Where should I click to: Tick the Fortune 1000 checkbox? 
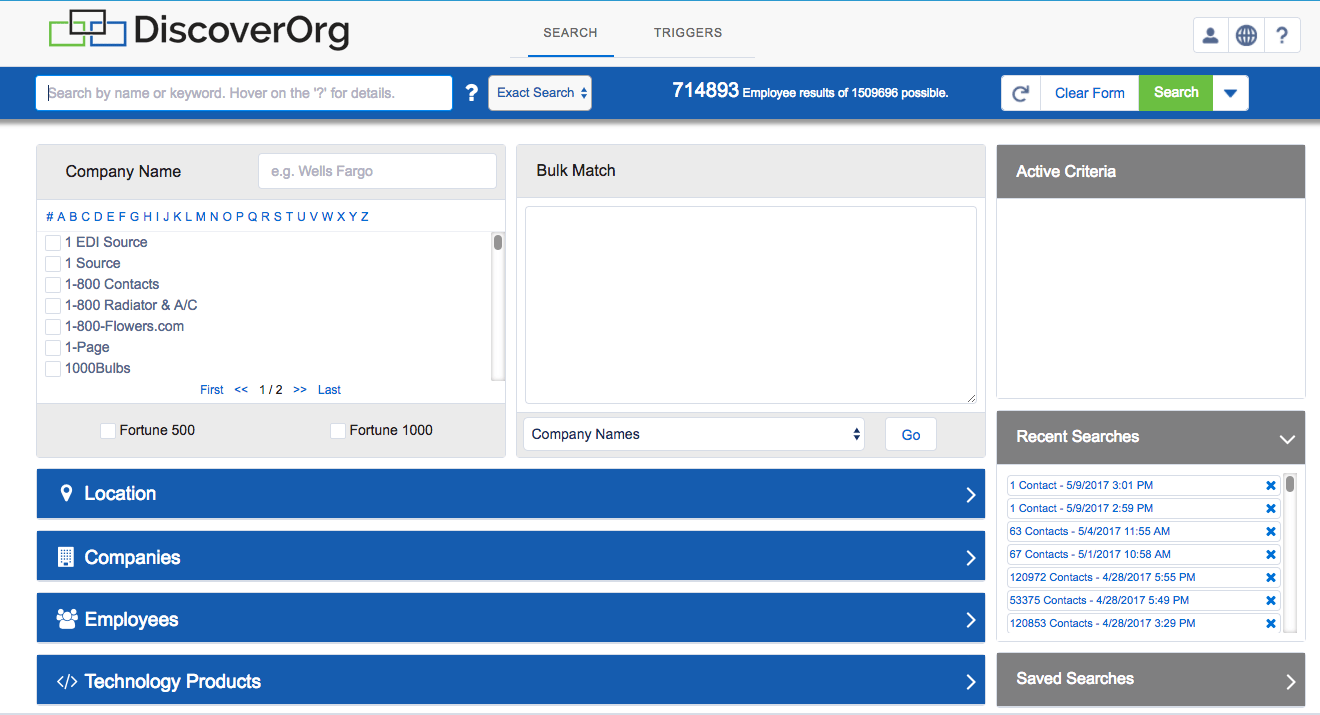coord(338,431)
